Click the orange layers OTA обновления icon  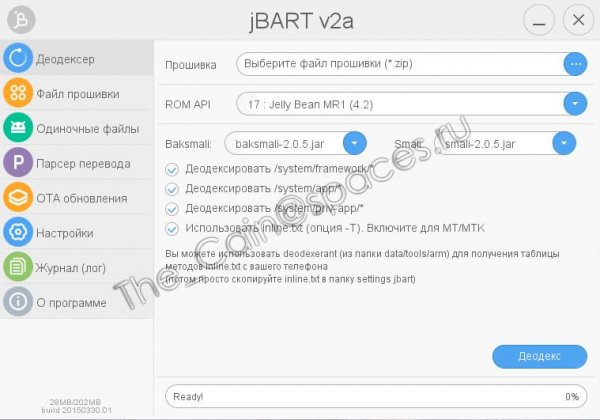coord(18,197)
